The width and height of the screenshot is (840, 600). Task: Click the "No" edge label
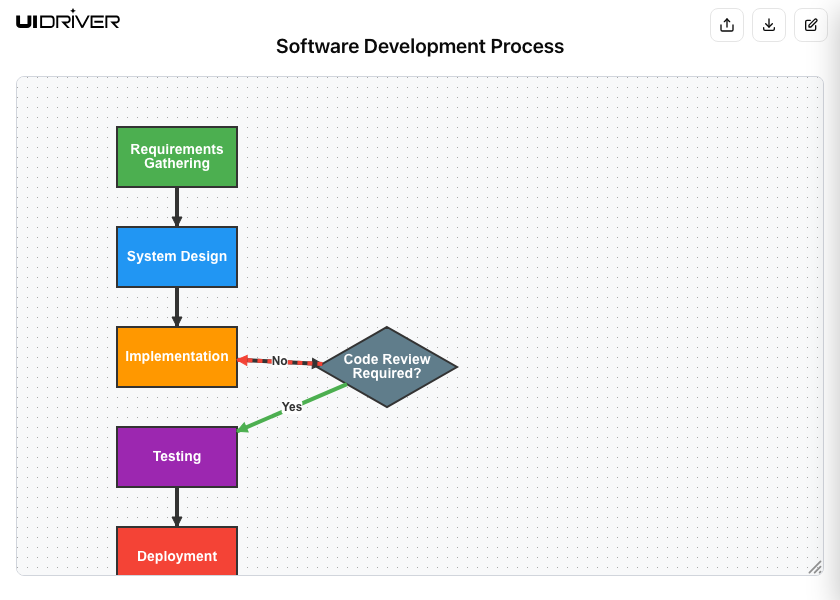point(280,361)
